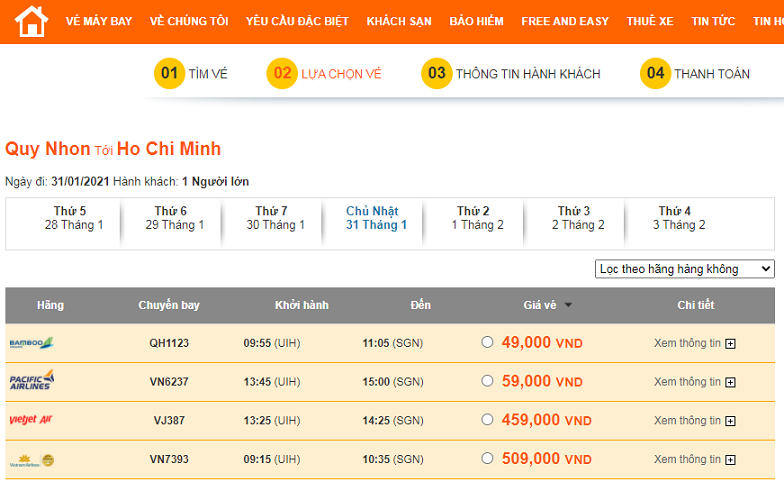Open the YÊU CẦU ĐẶC BIỆT menu
This screenshot has height=482, width=784.
(x=298, y=22)
